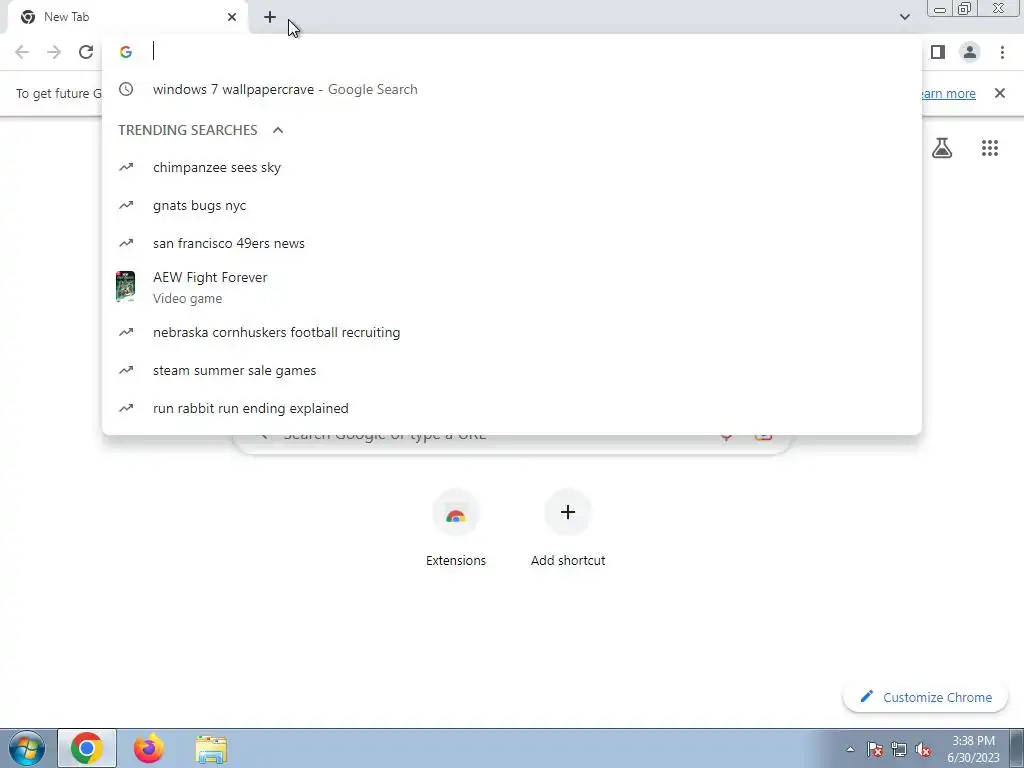
Task: Click AEW Fight Forever cover thumbnail
Action: pyautogui.click(x=125, y=287)
